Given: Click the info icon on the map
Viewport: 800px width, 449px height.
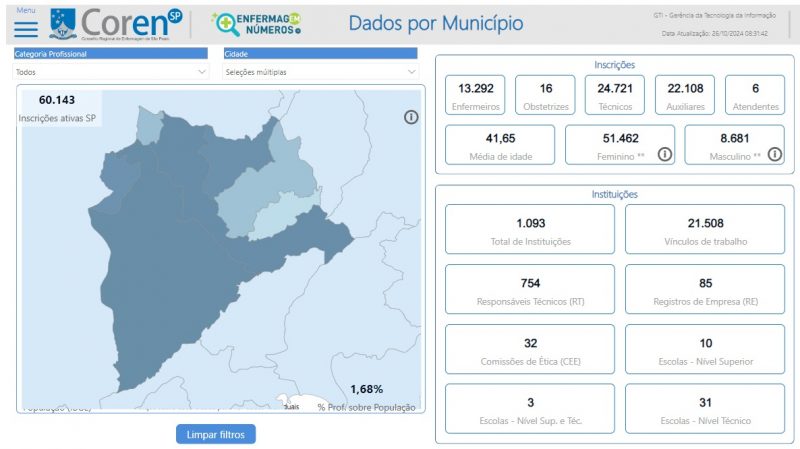Looking at the screenshot, I should (x=411, y=118).
